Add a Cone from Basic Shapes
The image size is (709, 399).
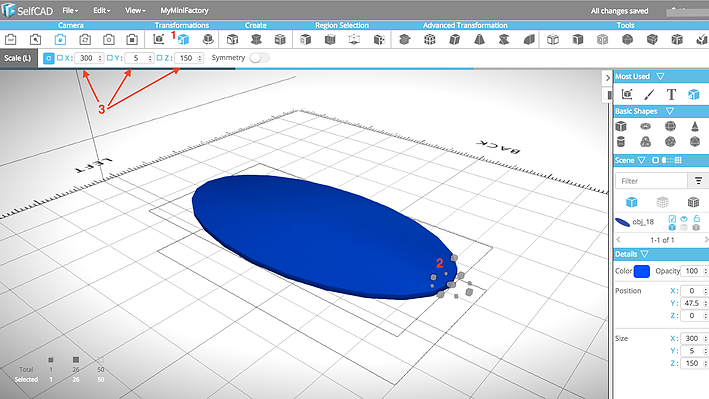695,126
